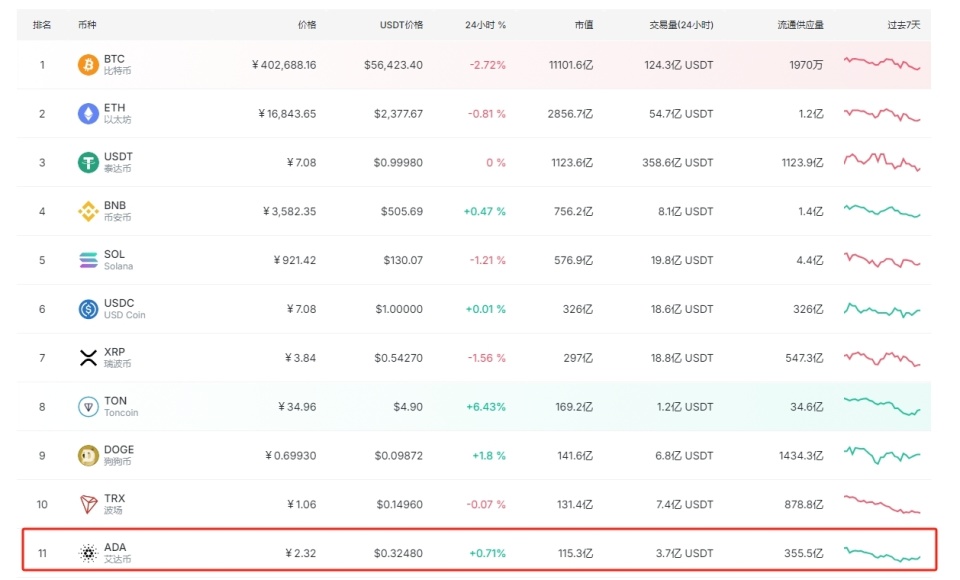Screen dimensions: 960x580
Task: Click the DOGE Dogecoin logo icon
Action: (88, 455)
